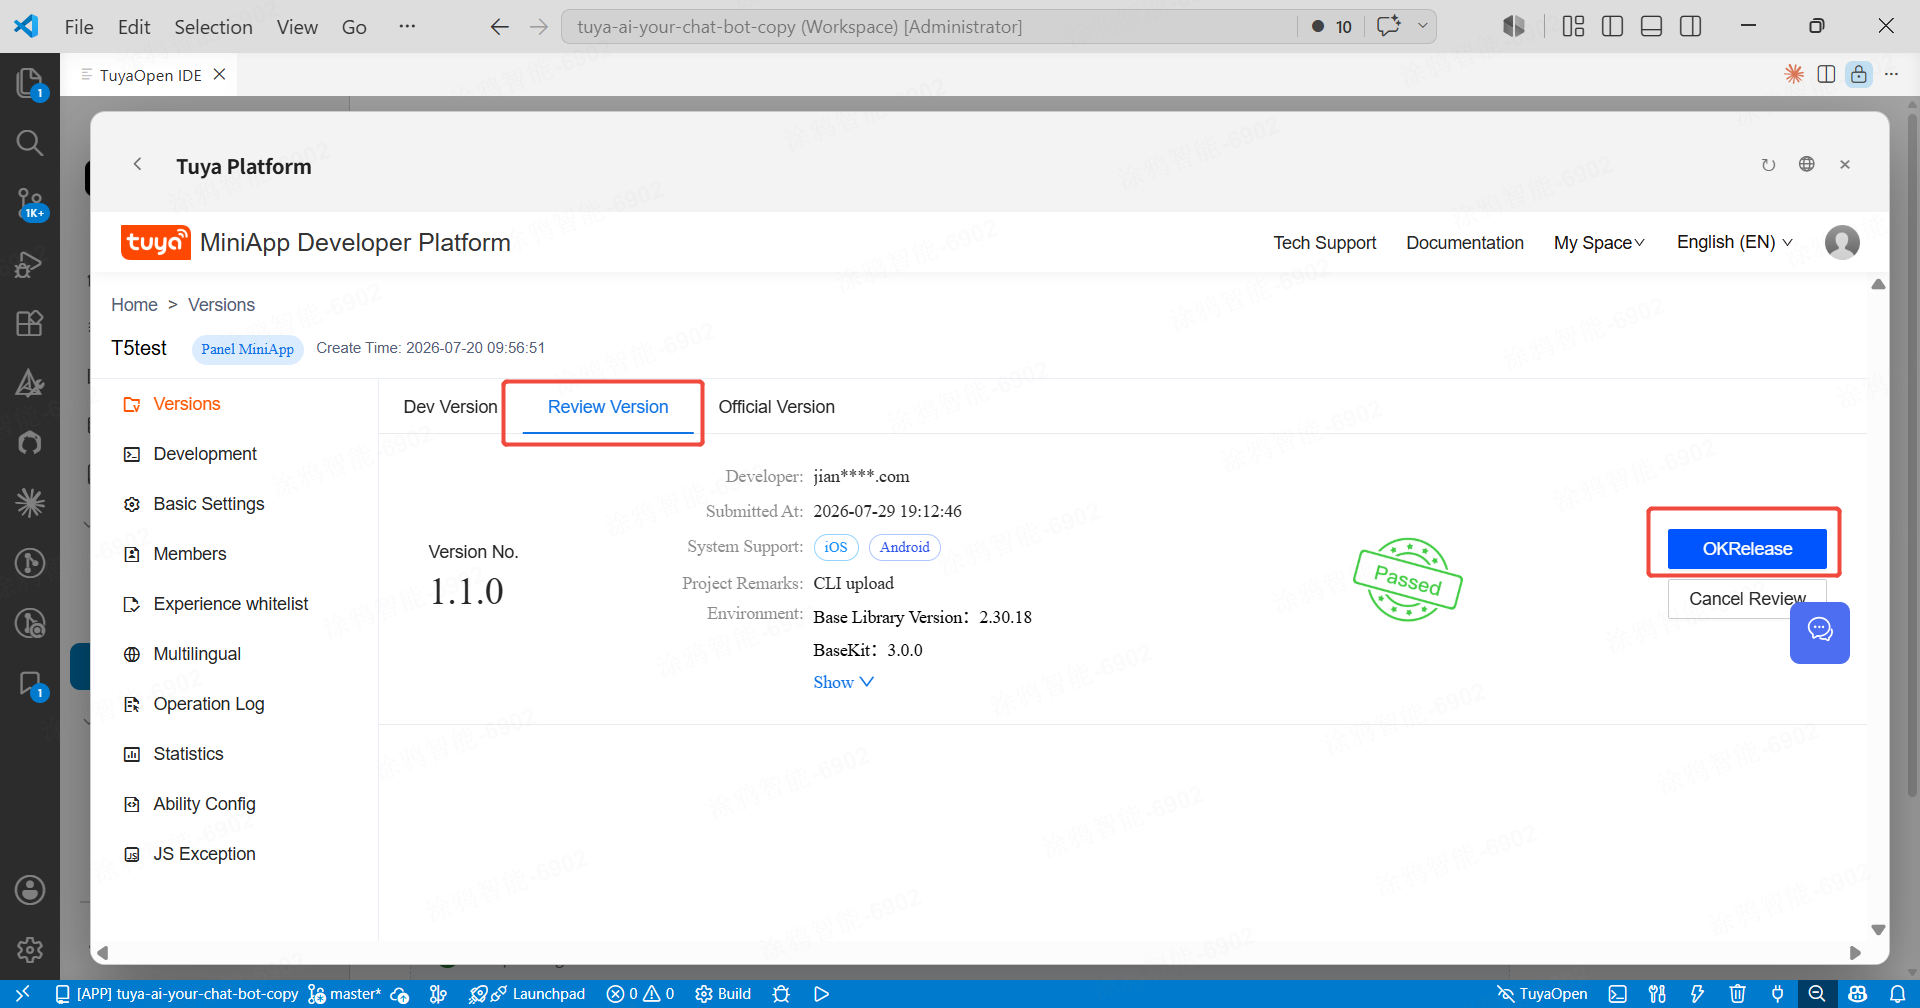The image size is (1920, 1008).
Task: Open the chat icon with badge in activity bar
Action: [30, 685]
